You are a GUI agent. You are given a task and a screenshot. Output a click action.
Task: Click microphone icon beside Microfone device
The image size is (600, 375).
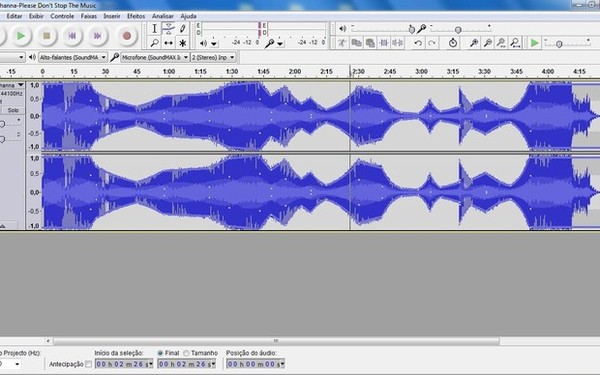114,57
